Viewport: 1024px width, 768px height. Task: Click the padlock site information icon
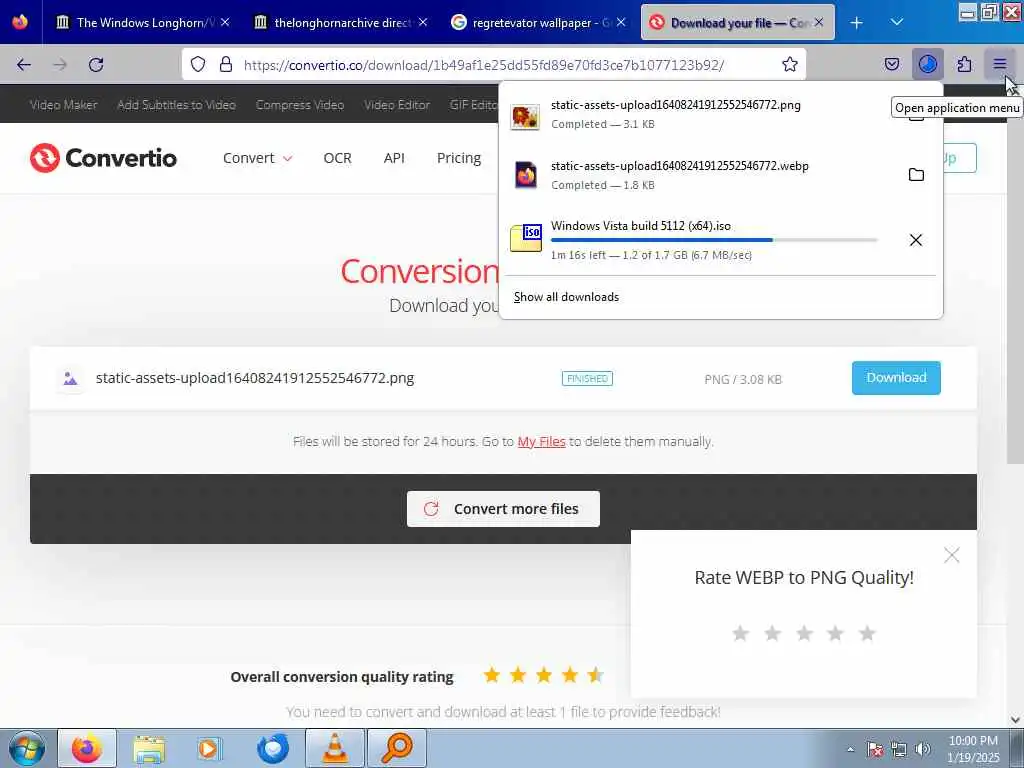pyautogui.click(x=226, y=64)
